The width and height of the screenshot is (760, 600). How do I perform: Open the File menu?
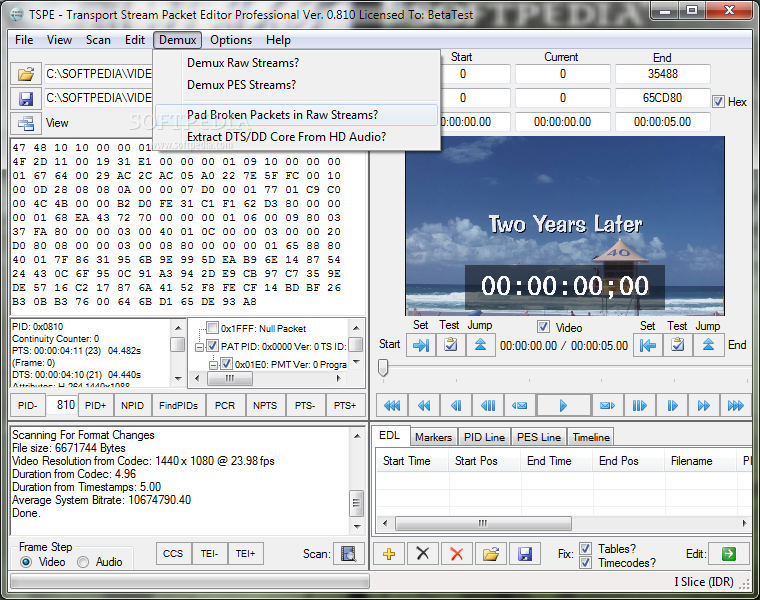24,40
